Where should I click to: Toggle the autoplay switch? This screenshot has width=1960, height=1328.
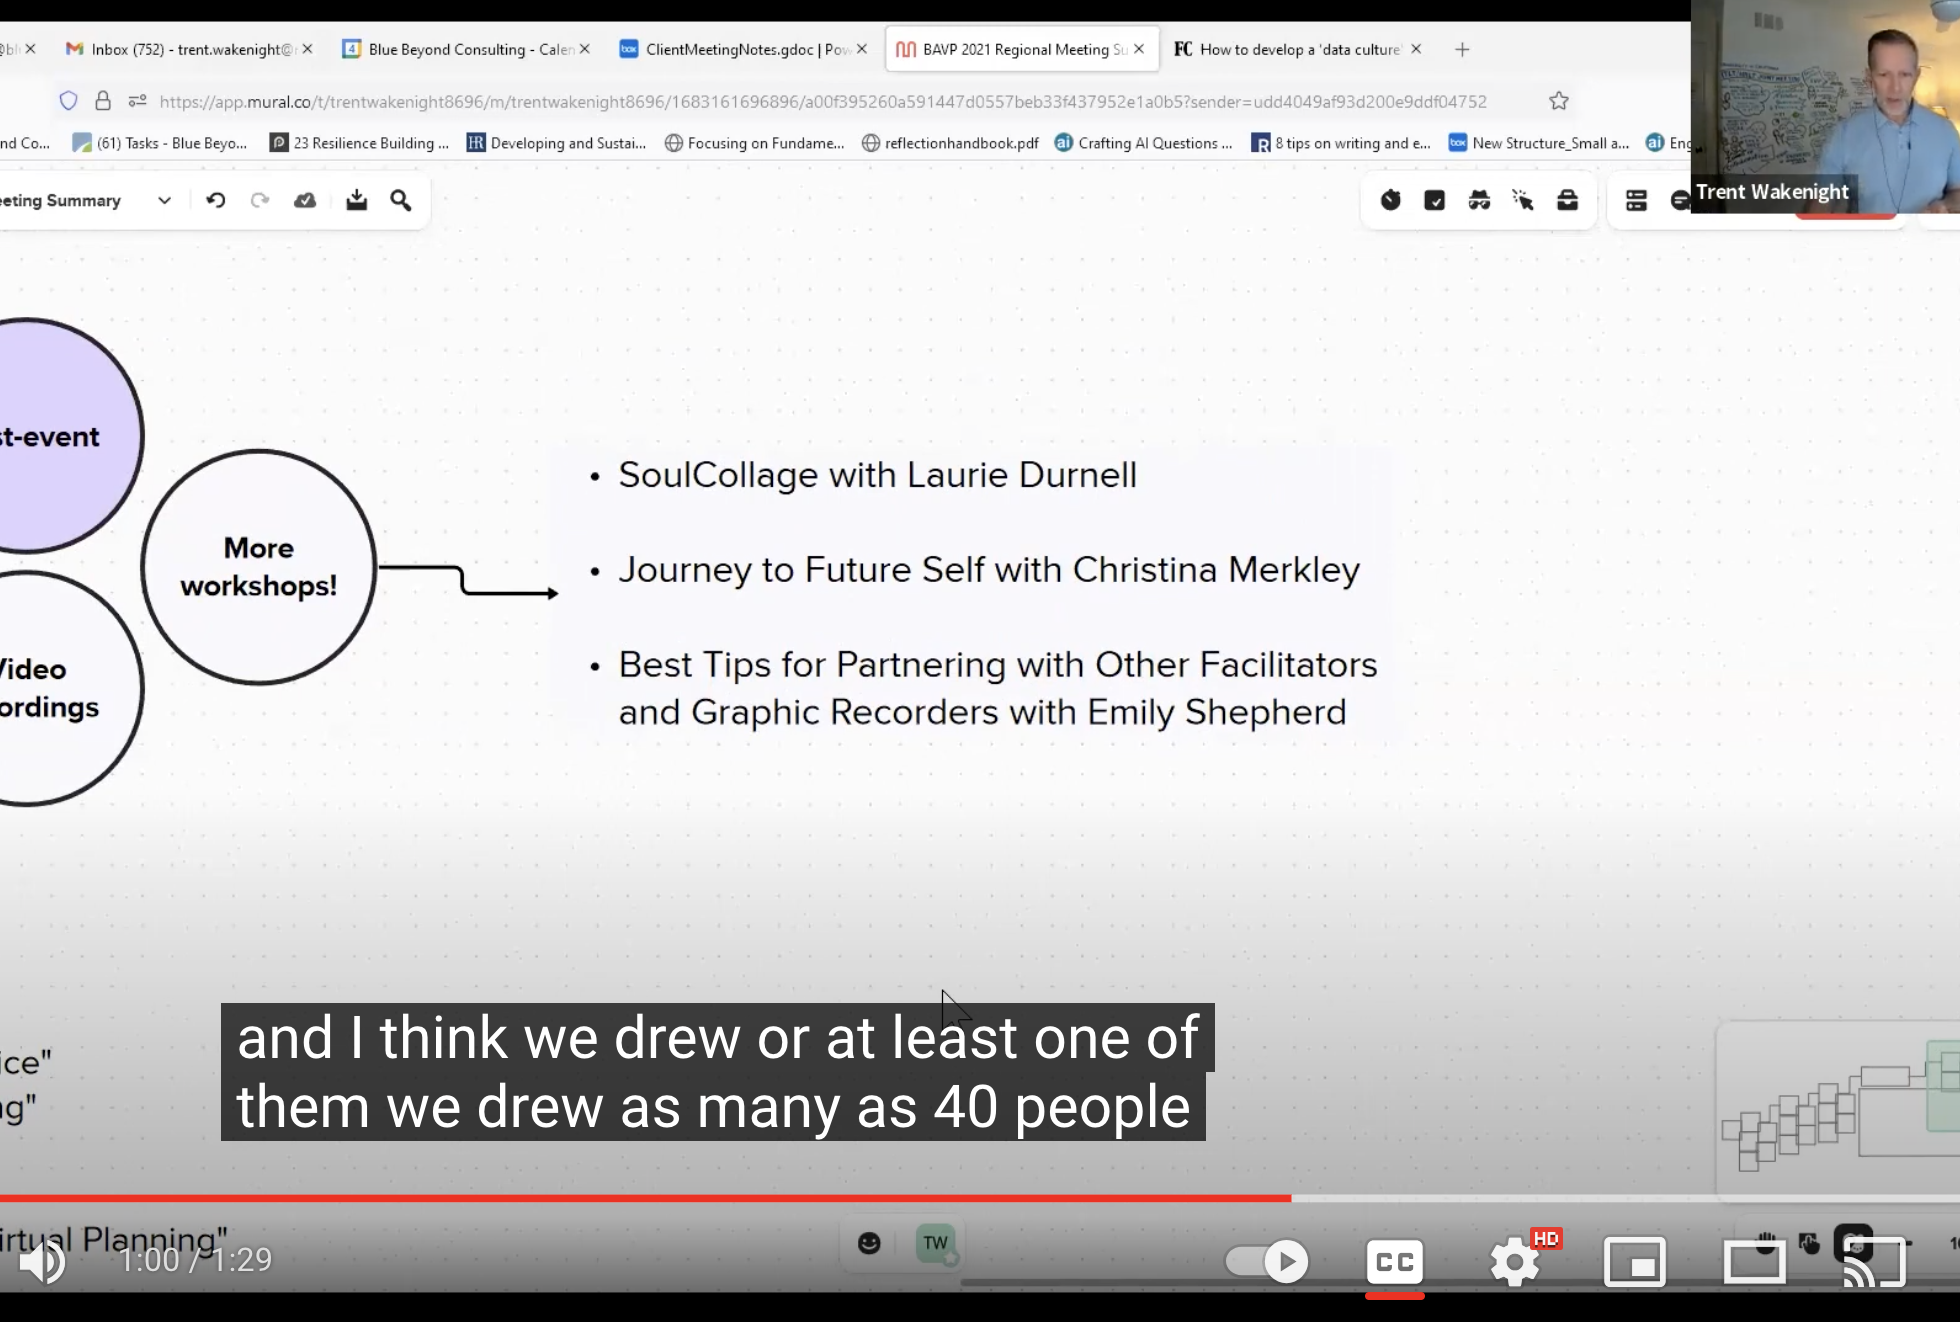pyautogui.click(x=1266, y=1261)
